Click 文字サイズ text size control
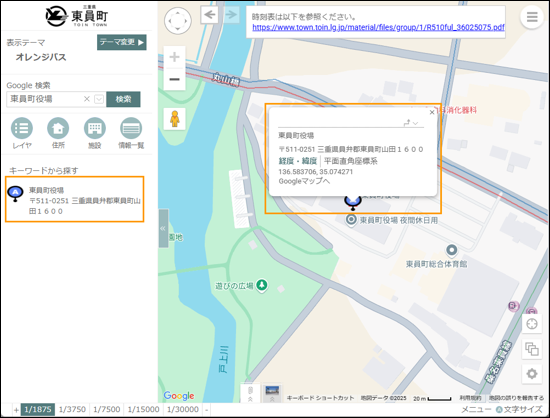This screenshot has height=418, width=550. tap(519, 409)
